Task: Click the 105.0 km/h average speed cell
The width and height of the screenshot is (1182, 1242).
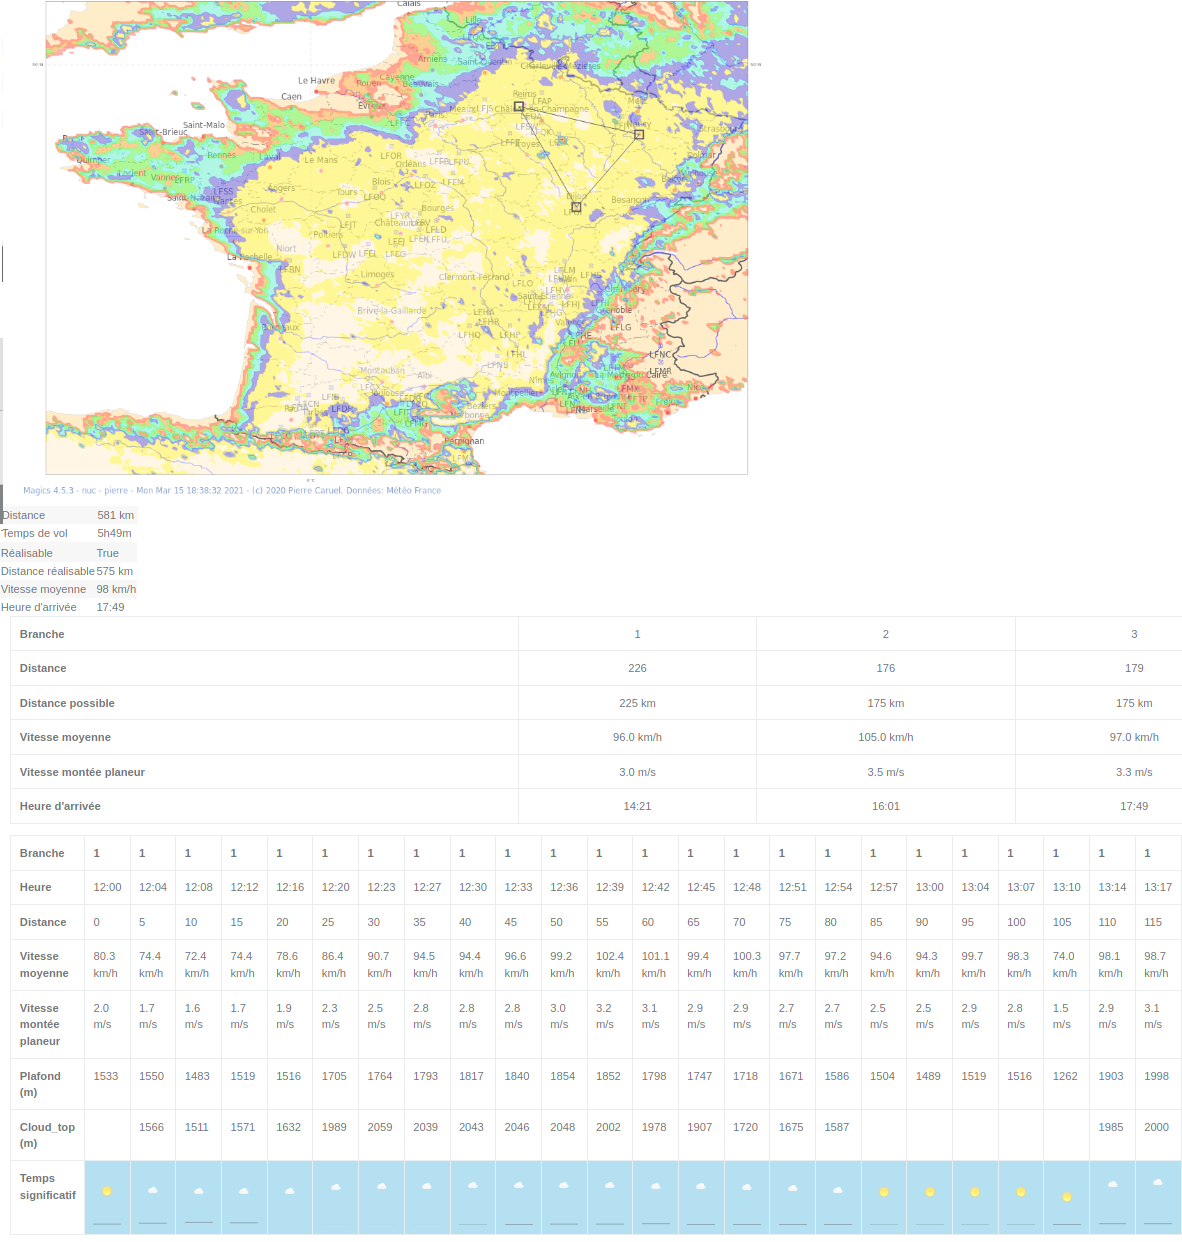Action: tap(885, 737)
